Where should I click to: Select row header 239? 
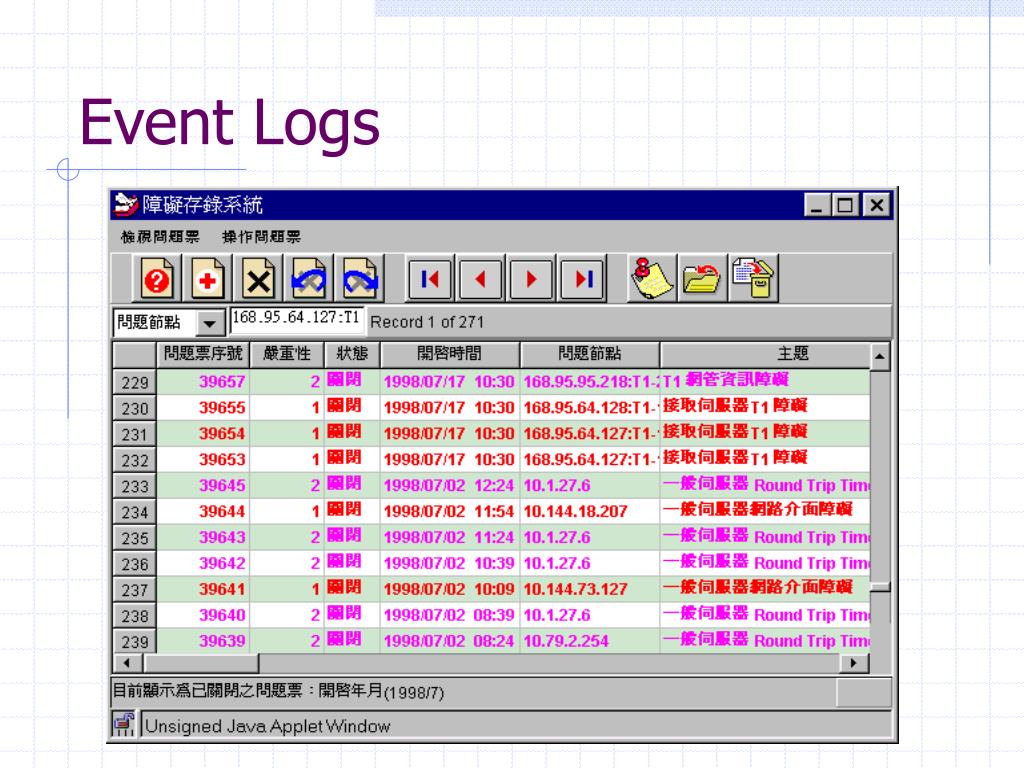135,641
